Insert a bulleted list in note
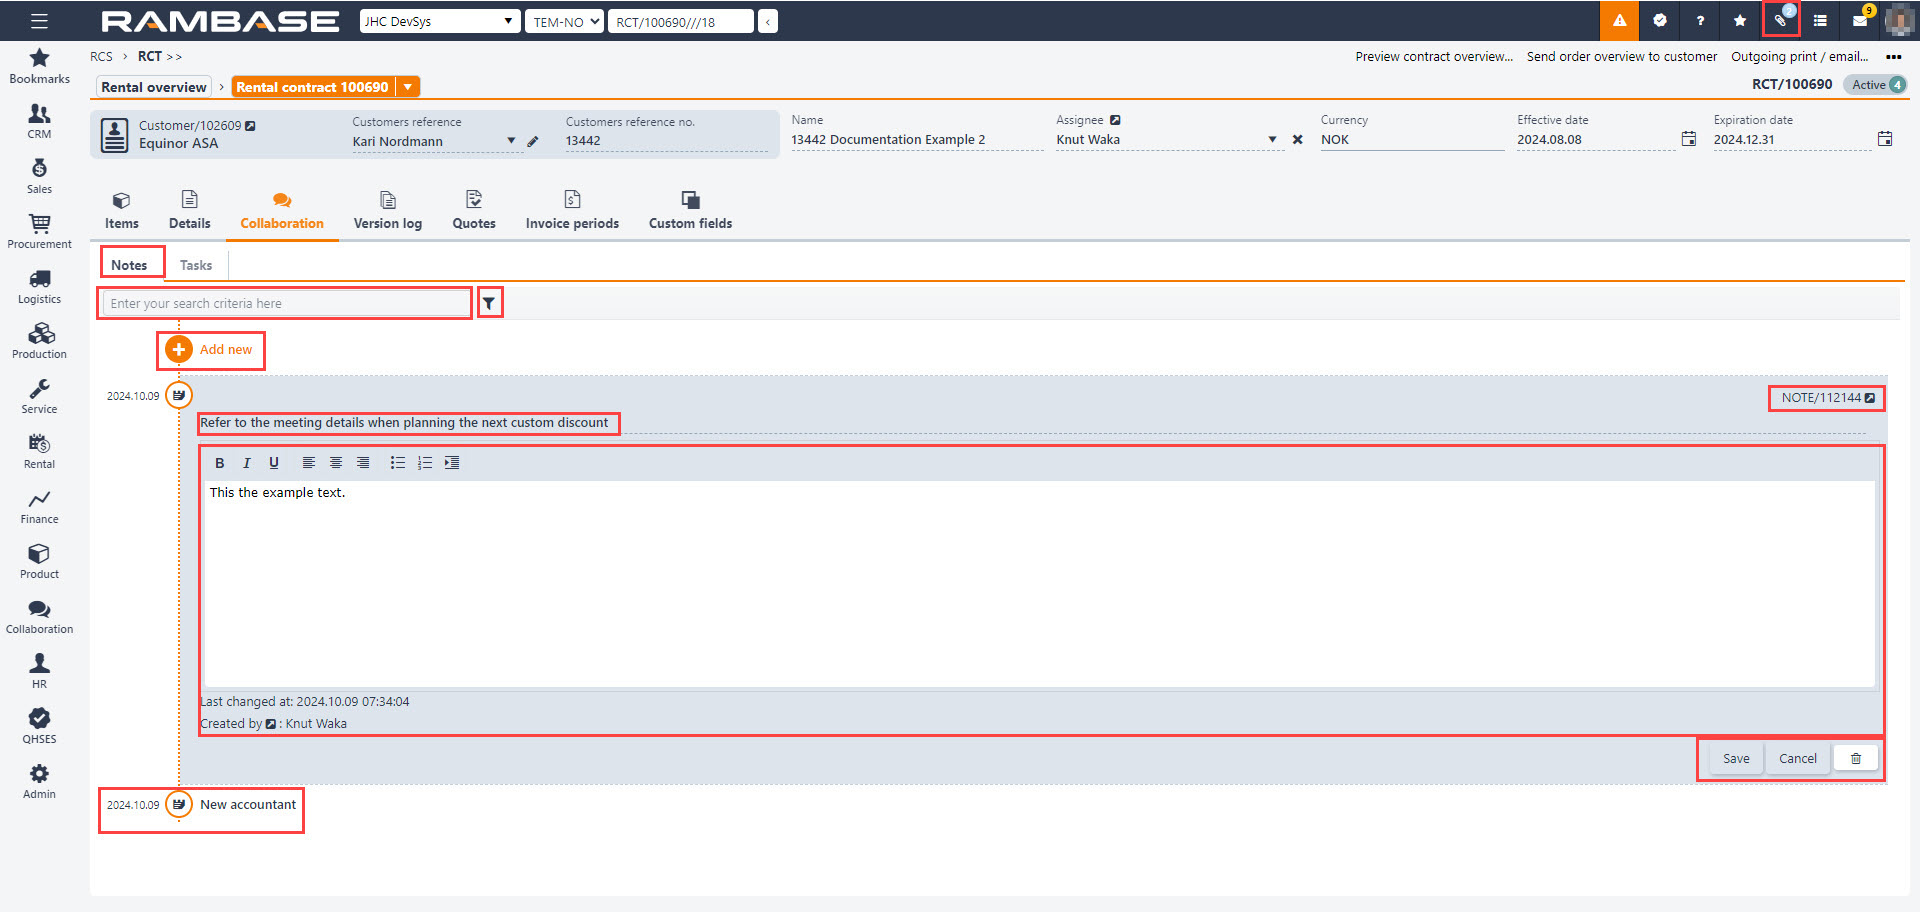The image size is (1920, 912). (397, 463)
